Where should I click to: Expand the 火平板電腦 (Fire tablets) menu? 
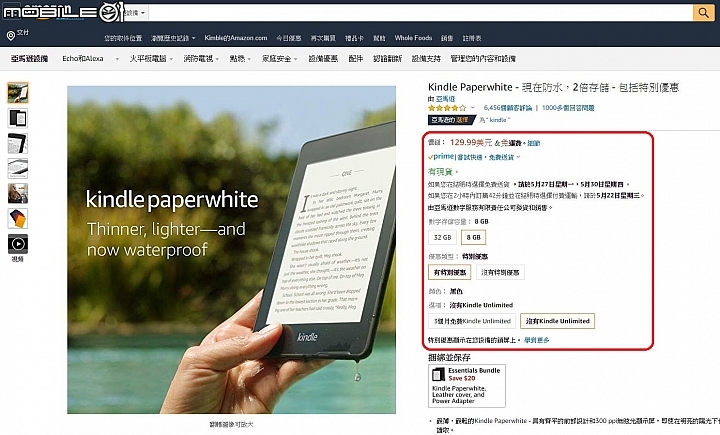(151, 59)
